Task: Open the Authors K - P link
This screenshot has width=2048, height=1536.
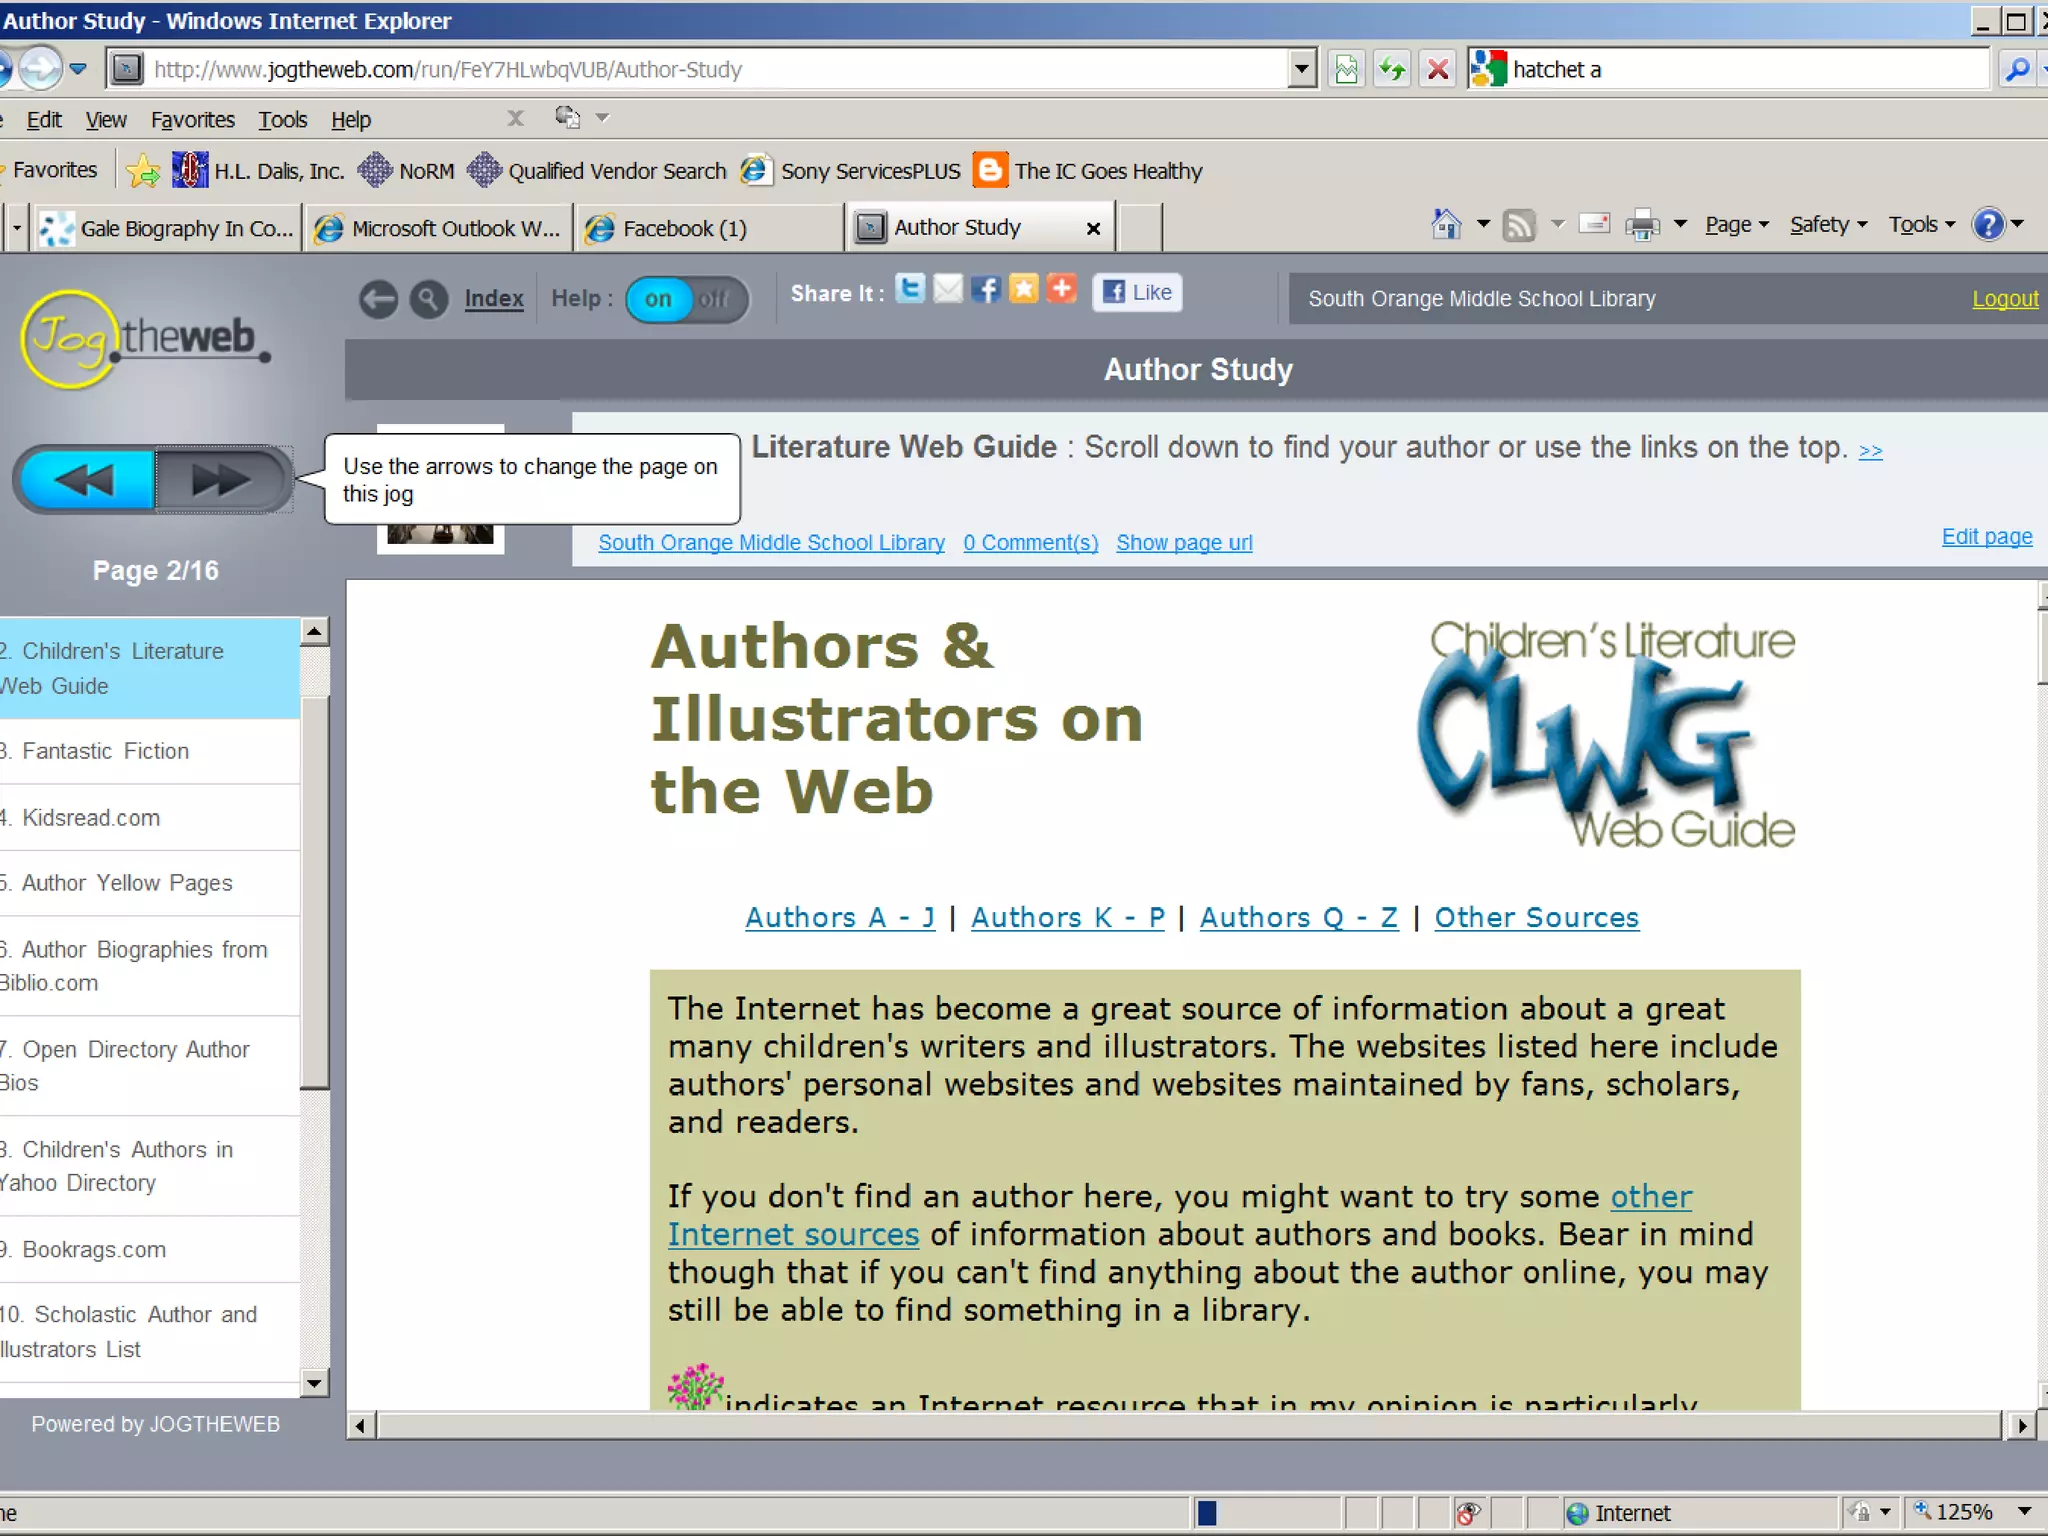Action: (x=1067, y=917)
